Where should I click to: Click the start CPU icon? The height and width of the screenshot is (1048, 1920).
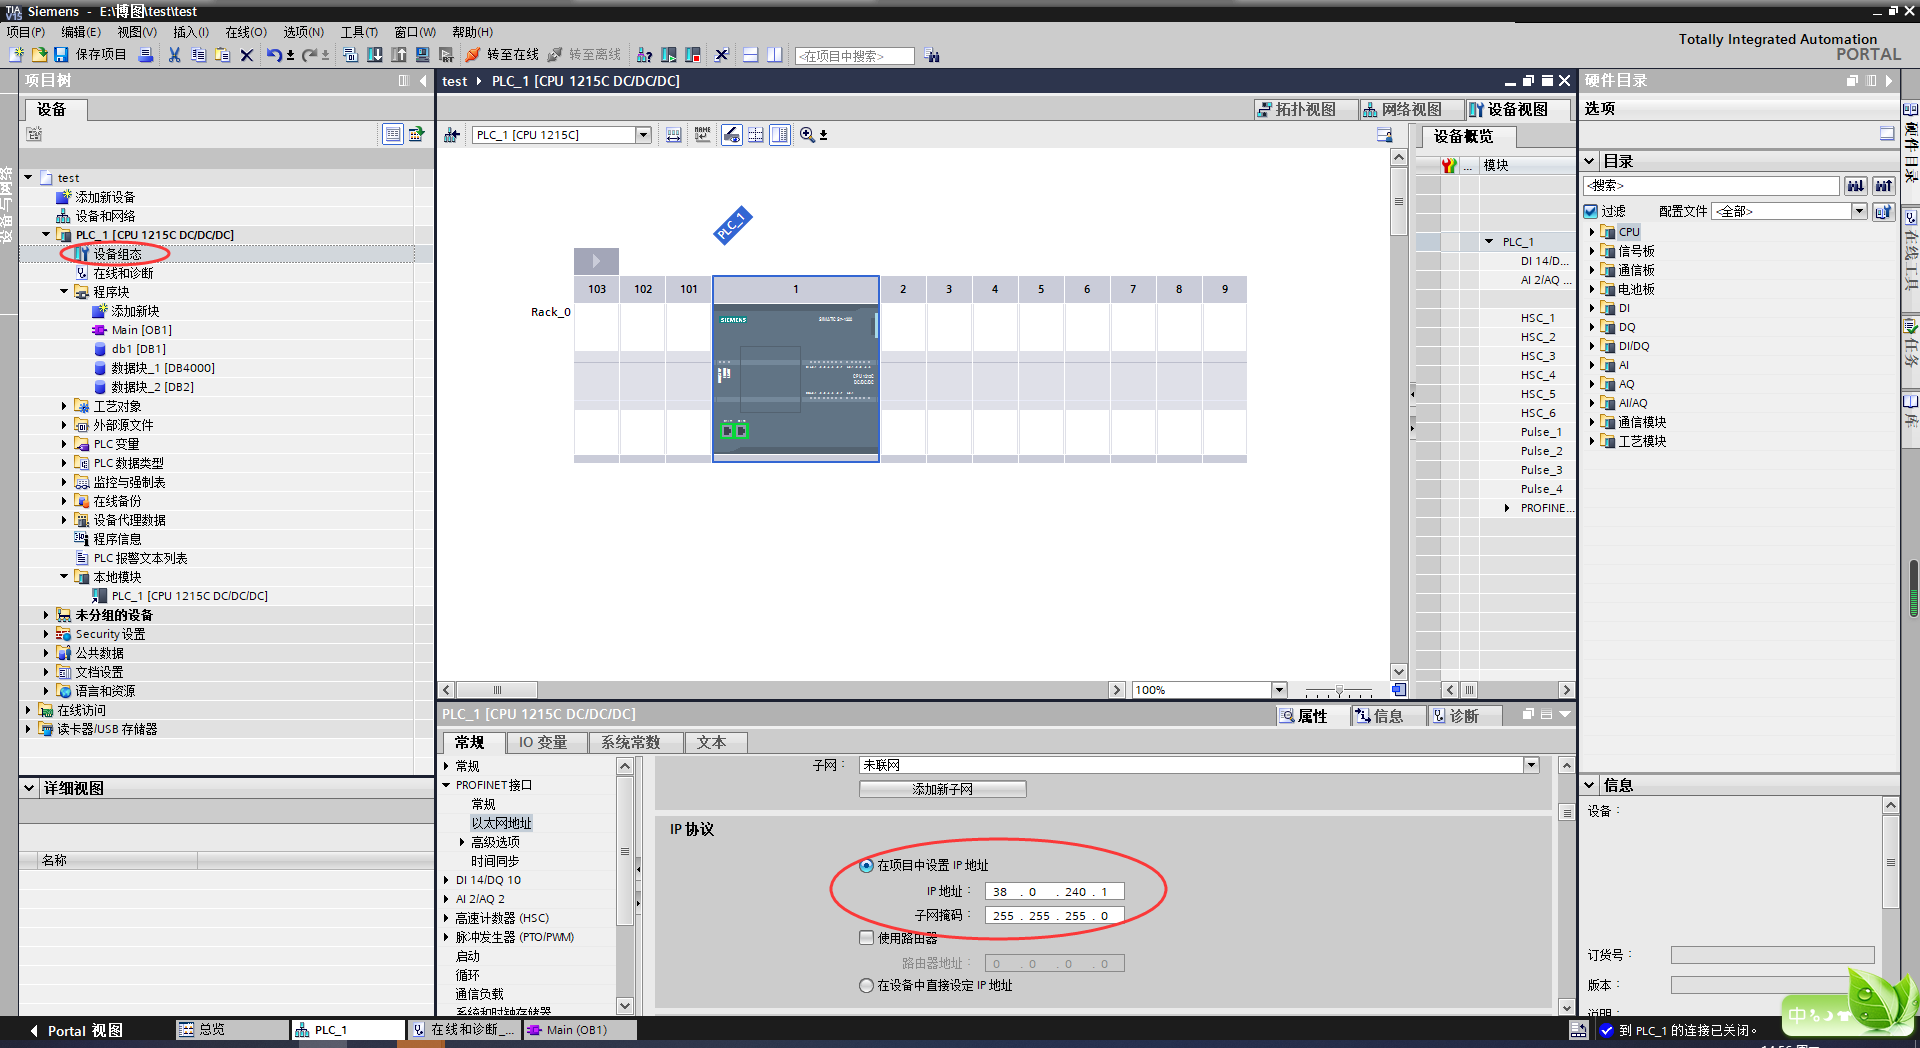[668, 55]
